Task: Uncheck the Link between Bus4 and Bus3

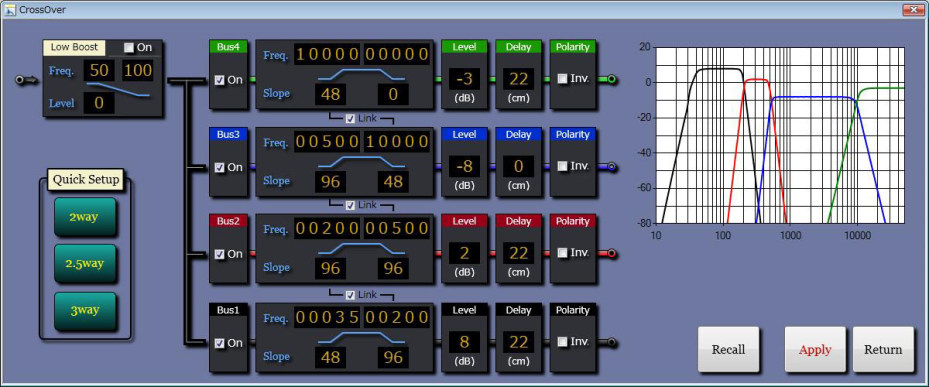Action: tap(350, 119)
